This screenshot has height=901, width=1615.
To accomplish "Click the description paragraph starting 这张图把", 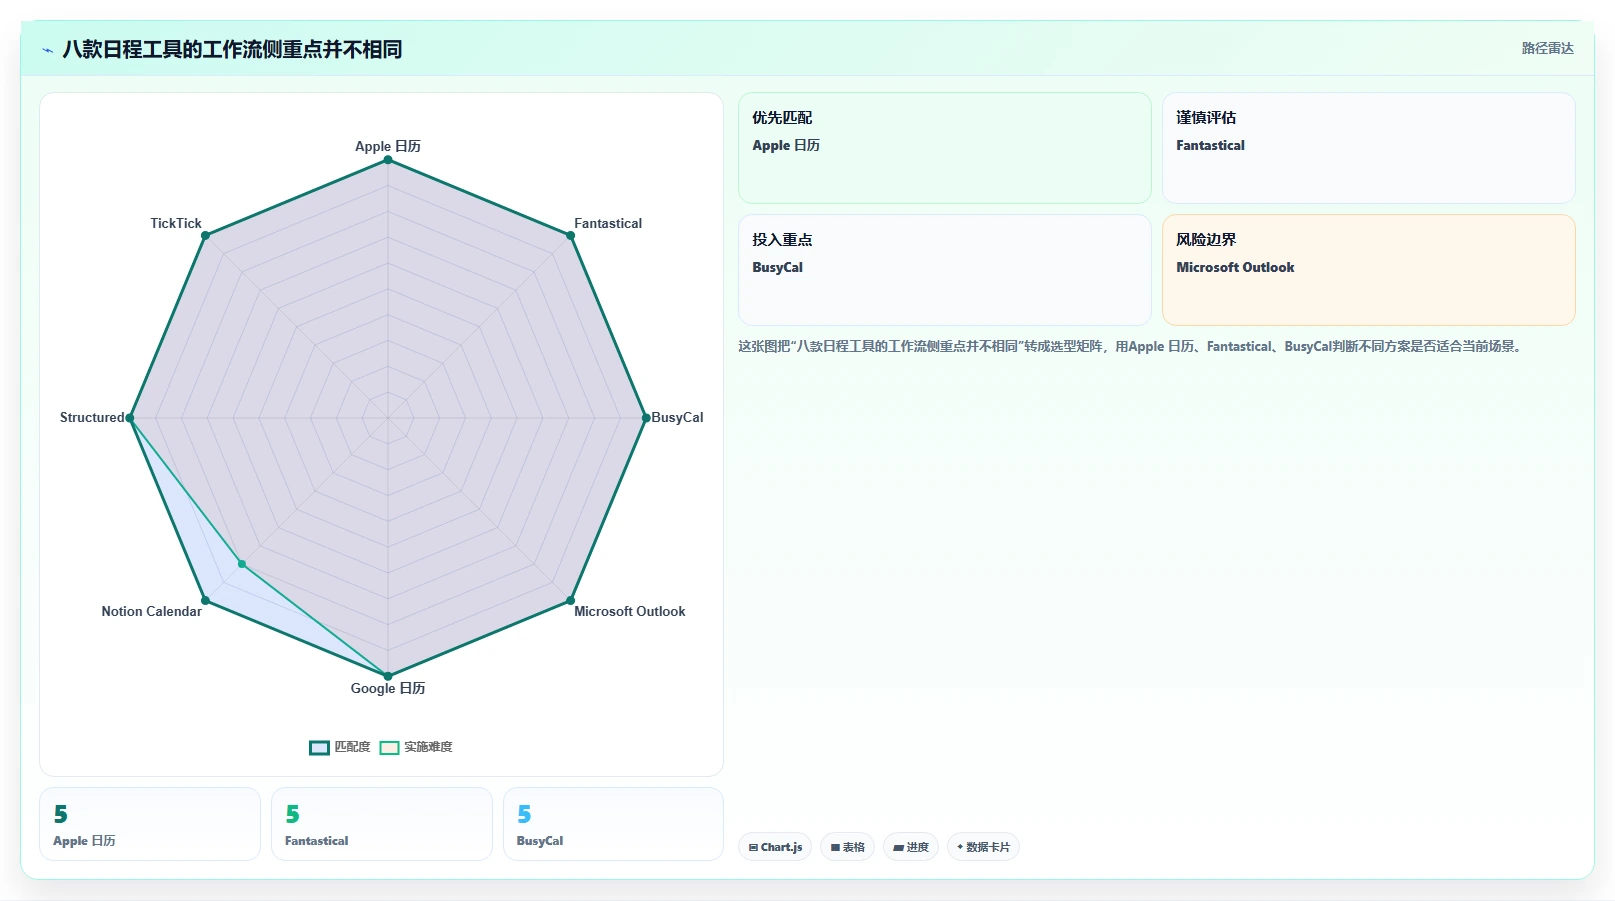I will [1130, 346].
